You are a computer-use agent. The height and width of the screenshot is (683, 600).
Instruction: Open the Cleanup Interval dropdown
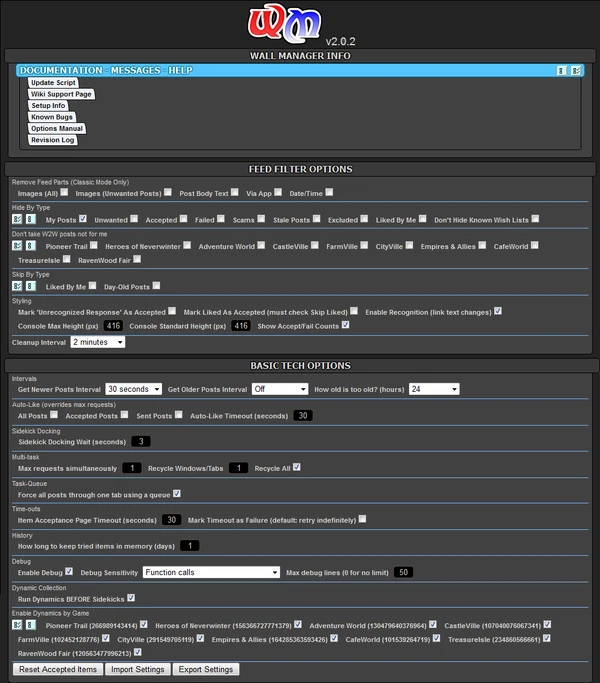[x=98, y=342]
